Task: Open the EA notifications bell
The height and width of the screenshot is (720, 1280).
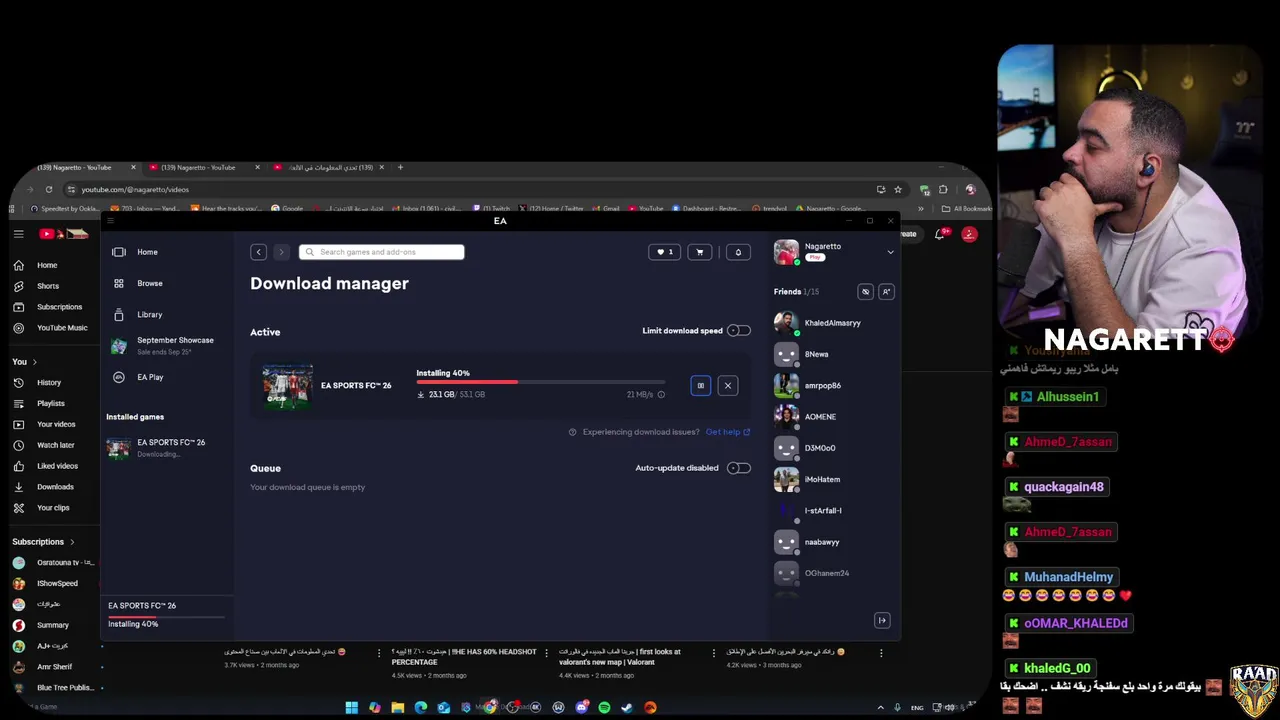Action: pyautogui.click(x=738, y=252)
